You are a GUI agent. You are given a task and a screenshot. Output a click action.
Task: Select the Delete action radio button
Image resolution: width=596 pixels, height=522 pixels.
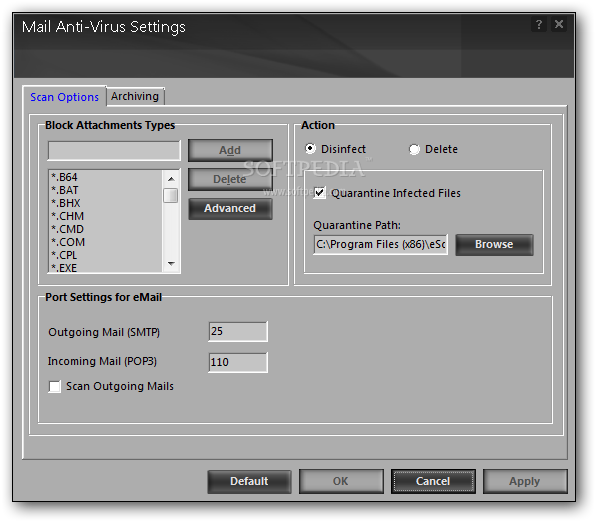click(414, 149)
